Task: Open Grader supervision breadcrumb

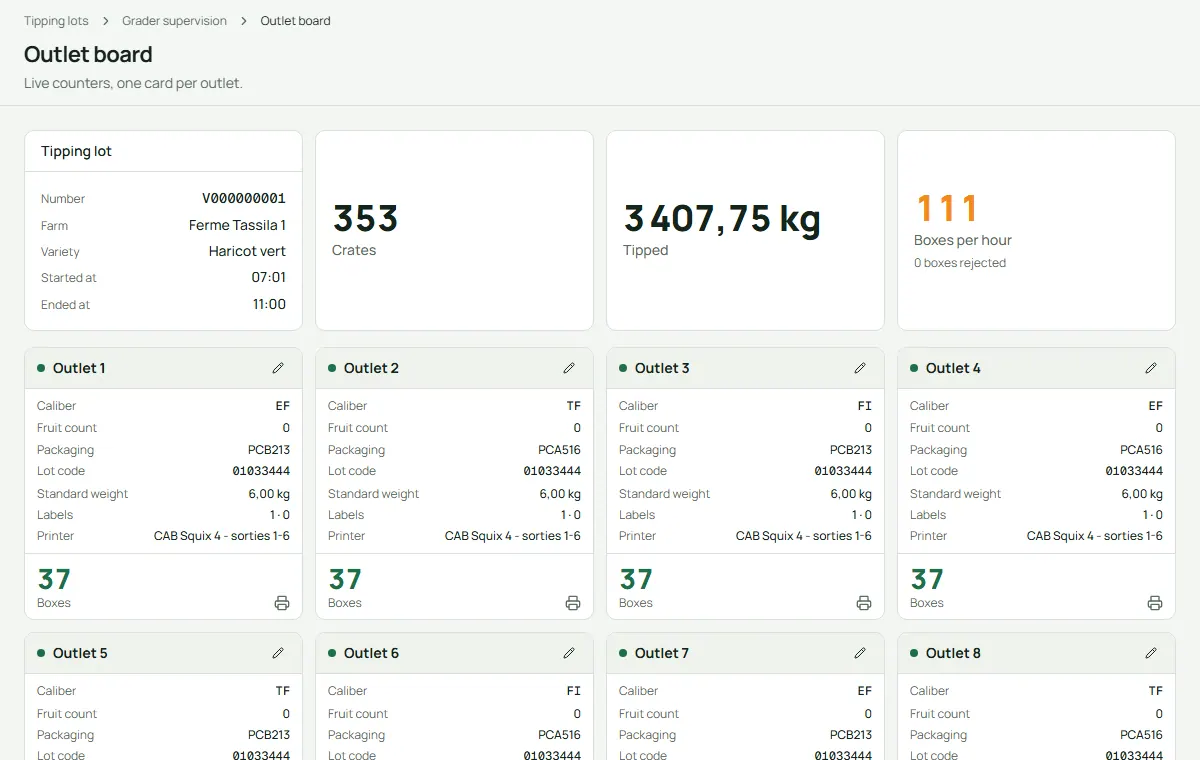Action: (x=174, y=21)
